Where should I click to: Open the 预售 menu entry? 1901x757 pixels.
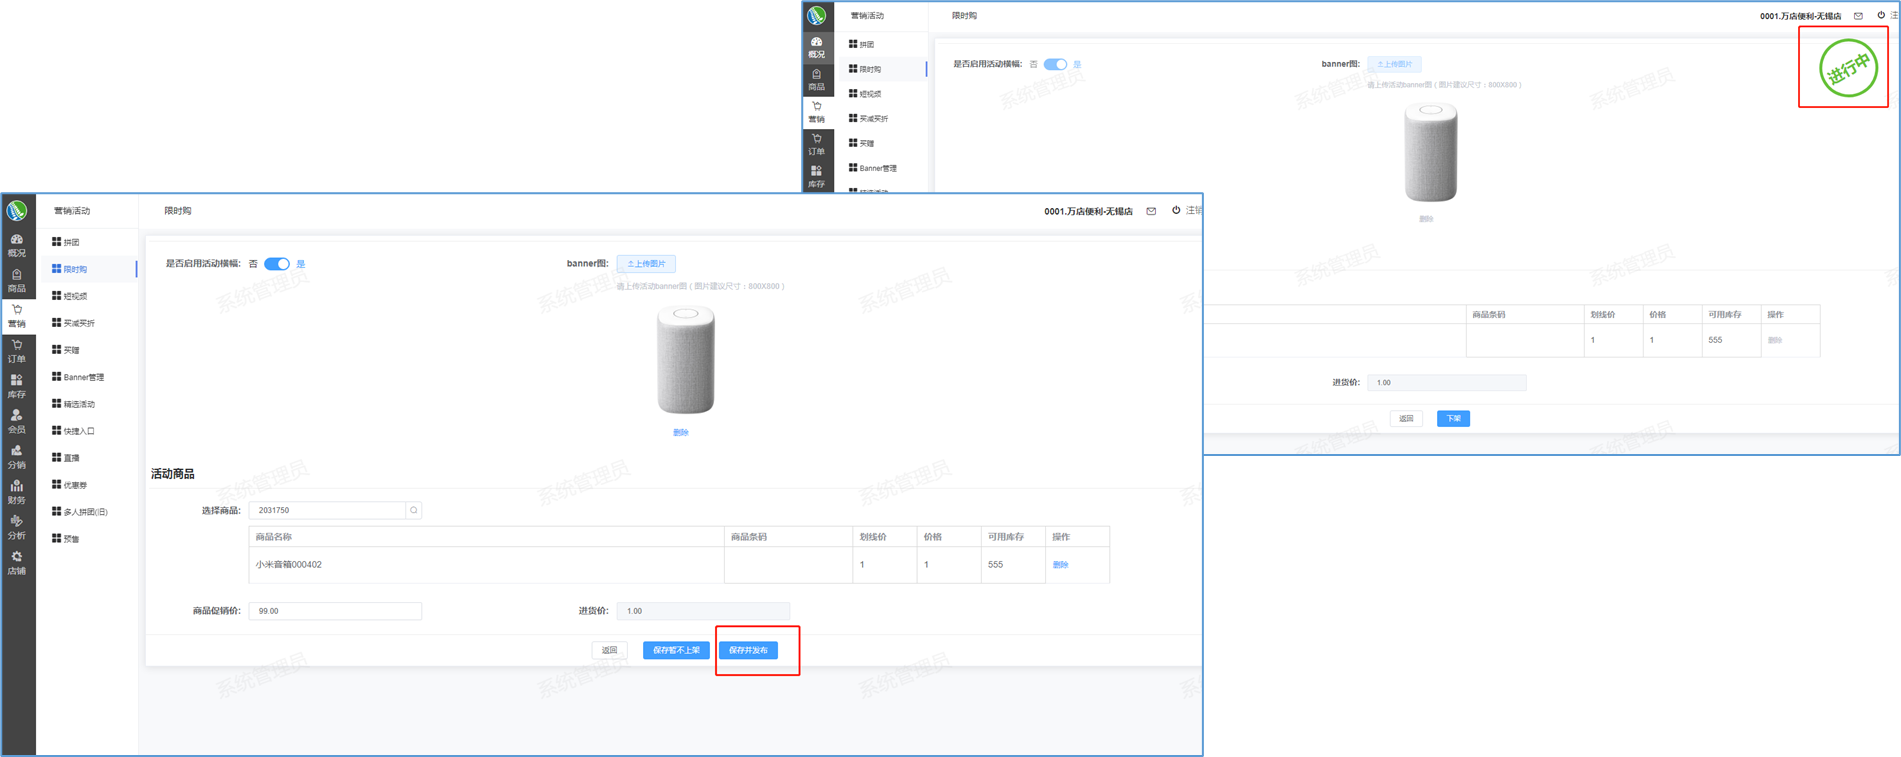tap(71, 539)
